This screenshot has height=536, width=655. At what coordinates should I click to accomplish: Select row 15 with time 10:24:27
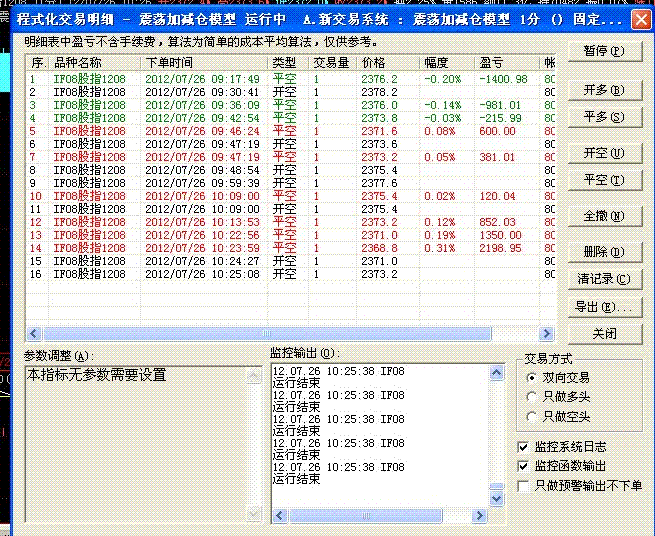291,261
